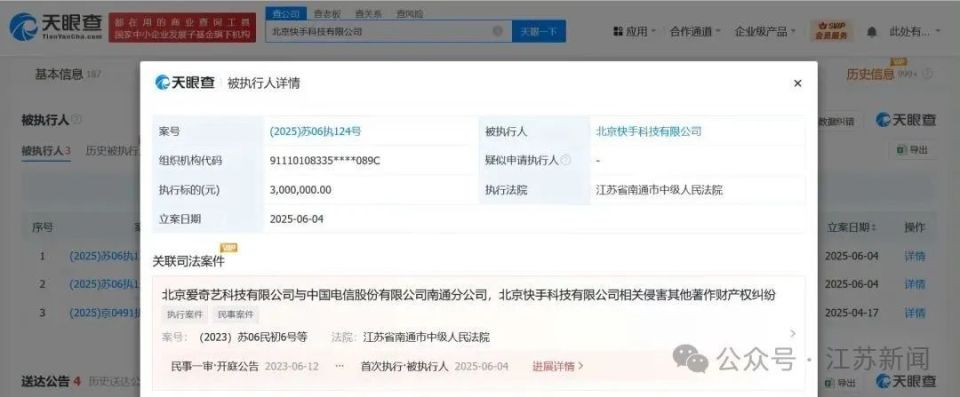Open 北京快手科技有限公司 company link in dialog
960x397 pixels.
[x=649, y=131]
